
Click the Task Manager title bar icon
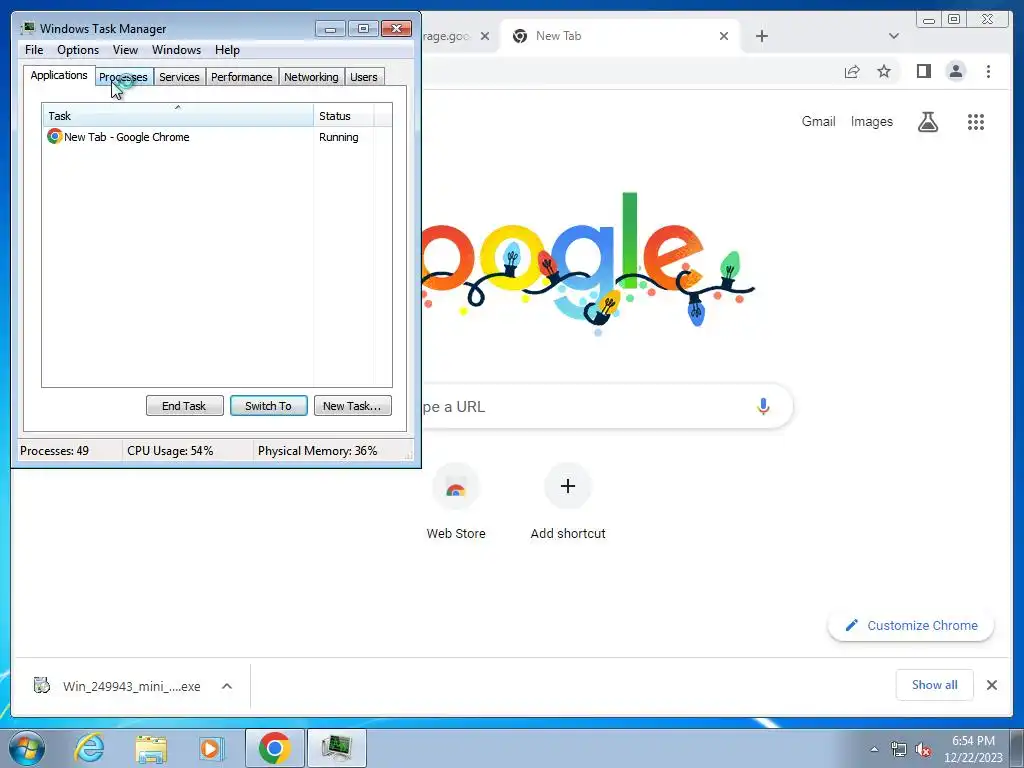(28, 28)
